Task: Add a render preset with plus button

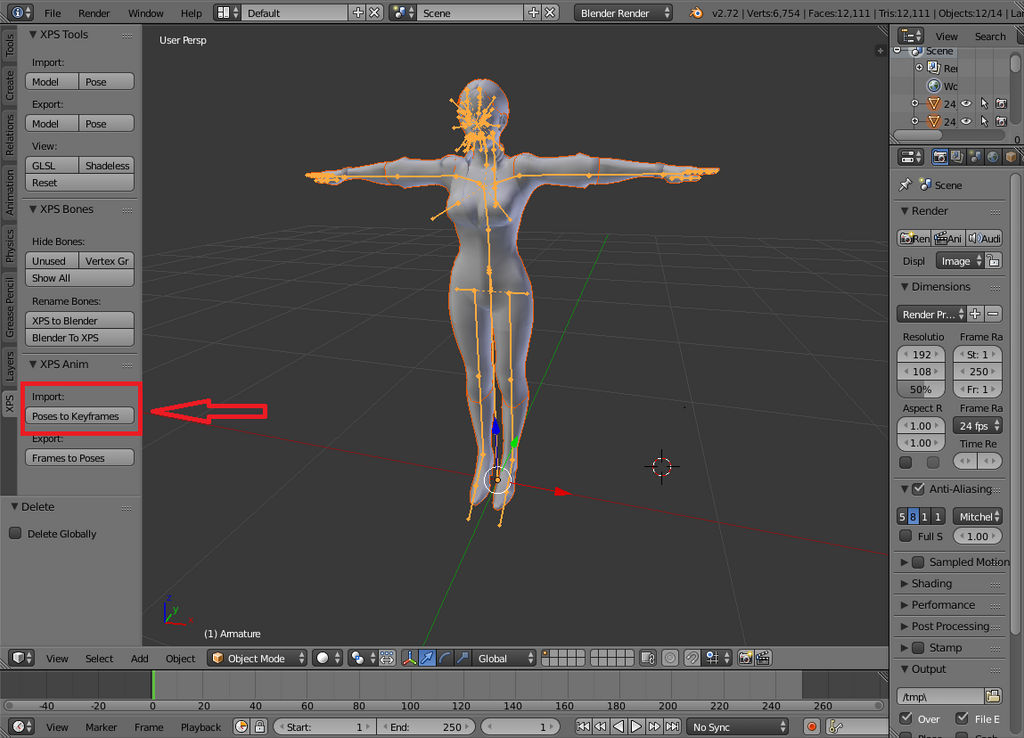Action: 975,314
